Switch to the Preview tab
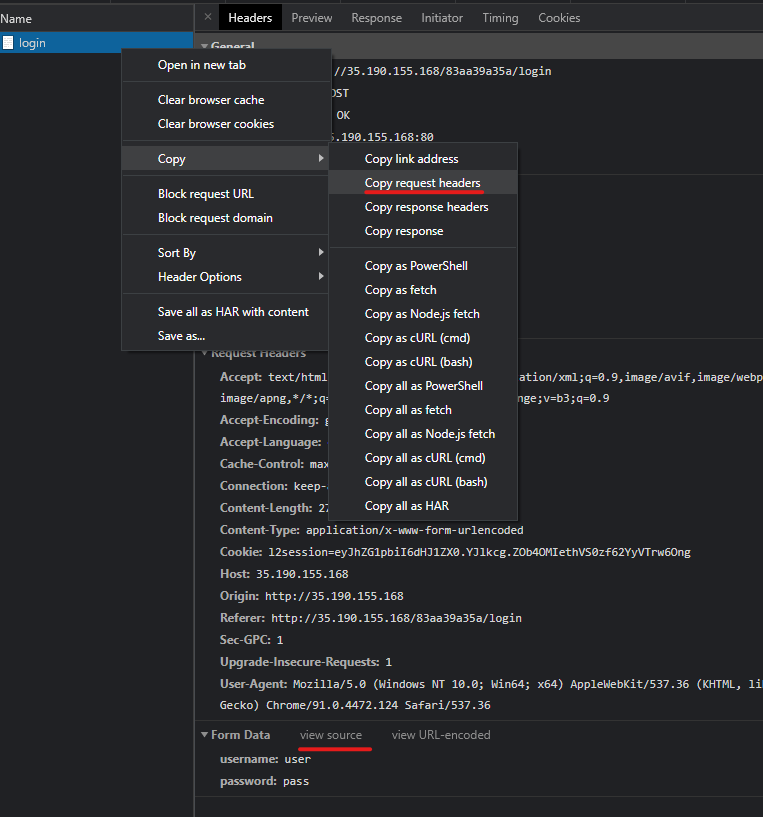 312,18
